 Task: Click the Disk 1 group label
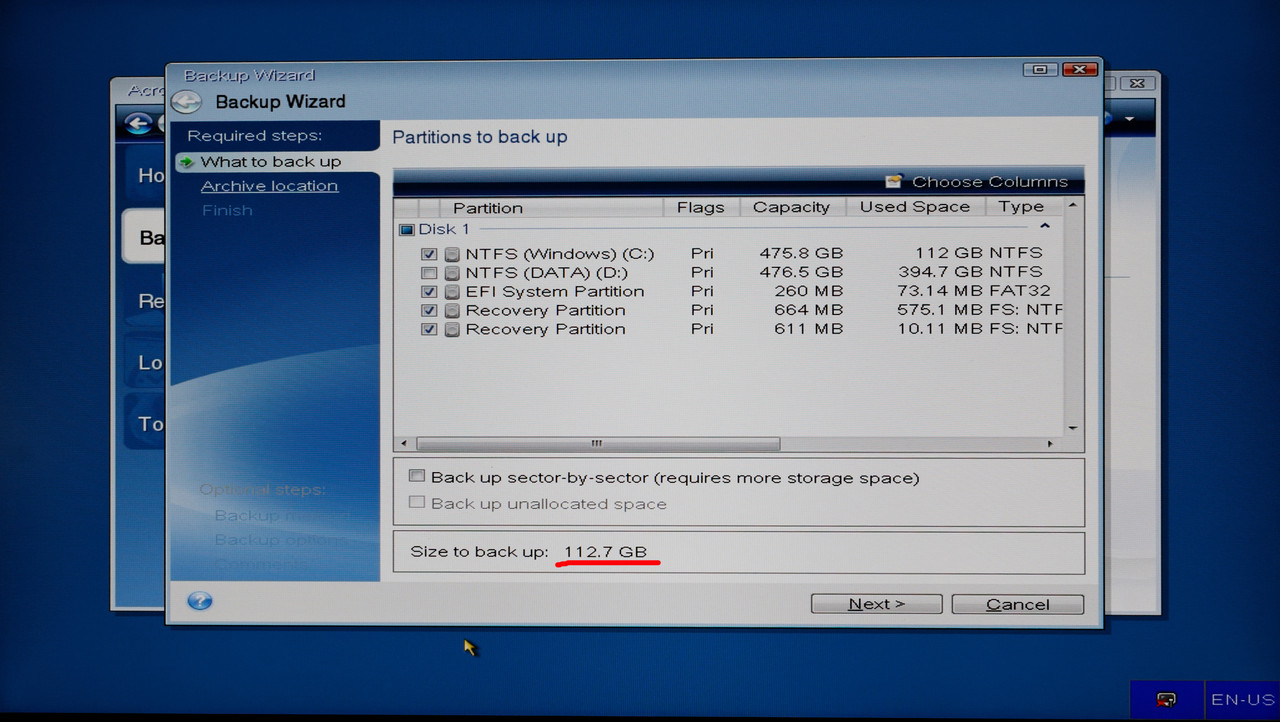(443, 230)
